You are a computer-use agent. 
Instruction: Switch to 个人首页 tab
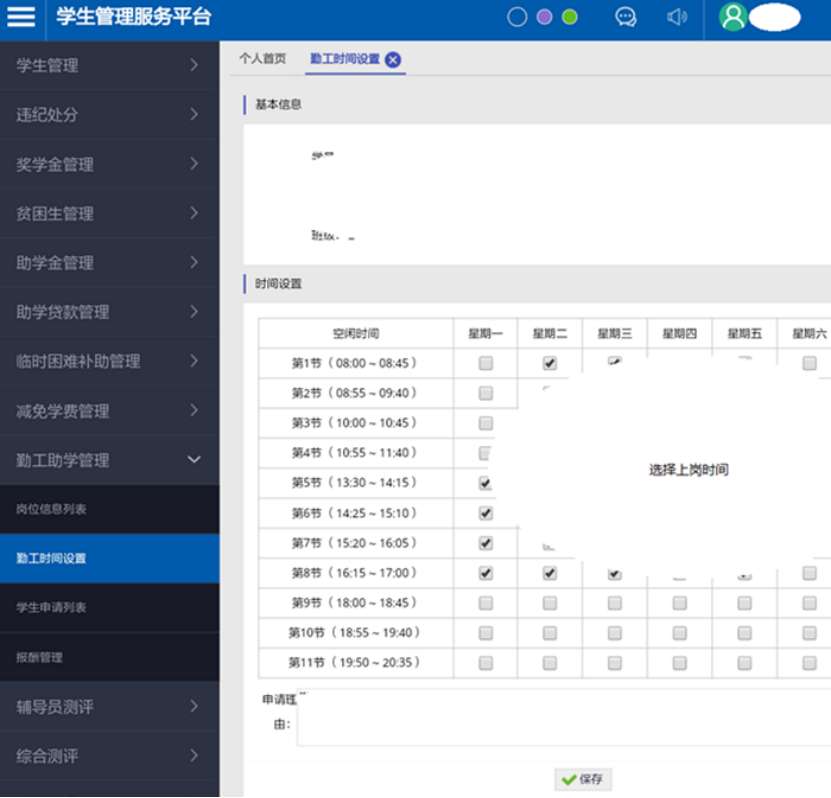[262, 59]
